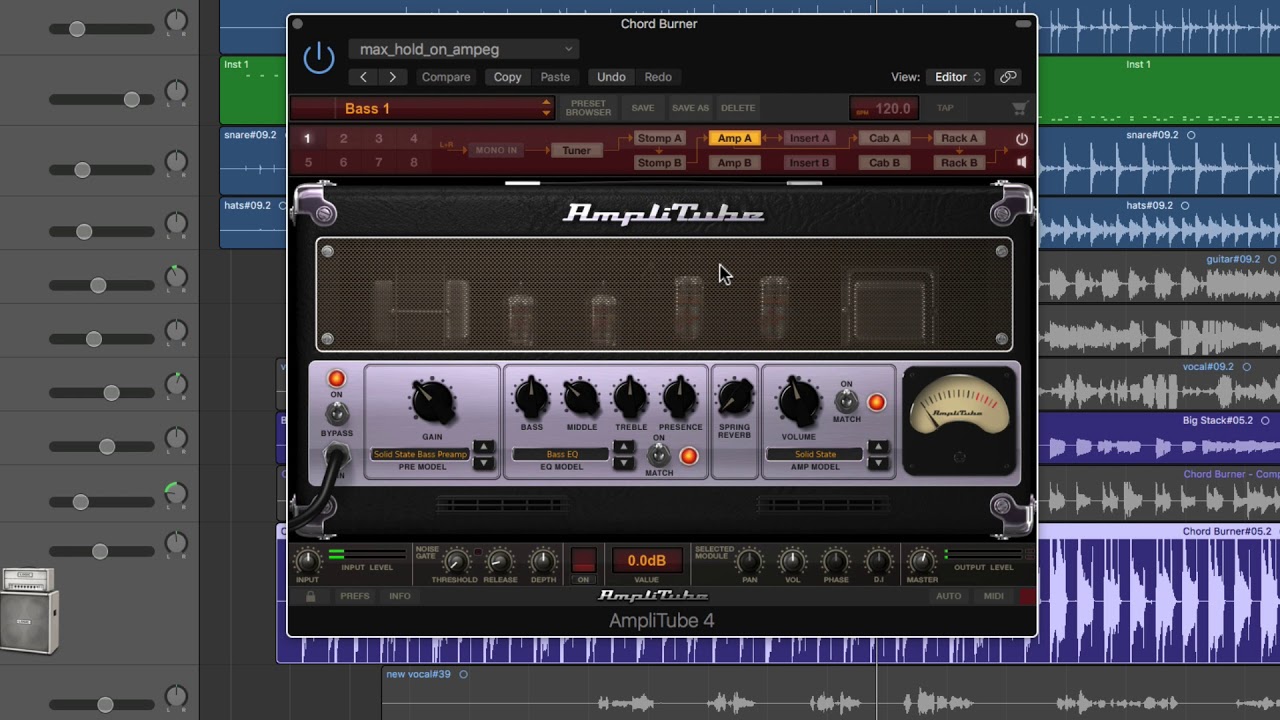
Task: Click the Paste button
Action: tap(555, 77)
